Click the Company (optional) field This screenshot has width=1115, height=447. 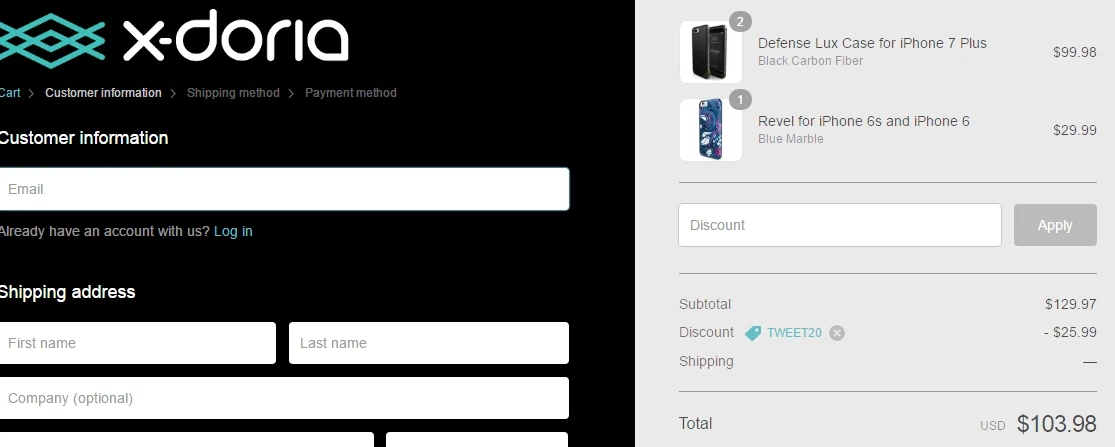tap(284, 398)
